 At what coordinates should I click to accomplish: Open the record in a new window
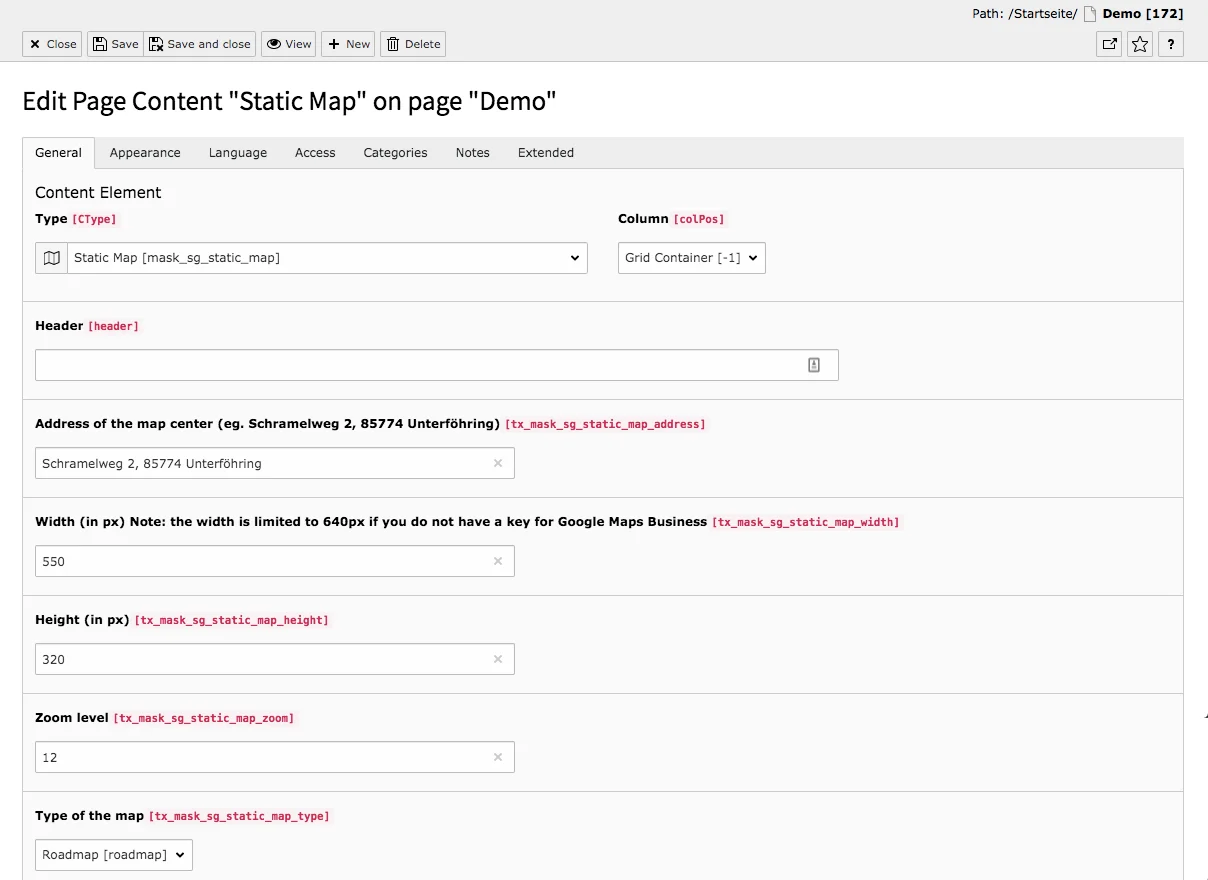pos(1108,44)
